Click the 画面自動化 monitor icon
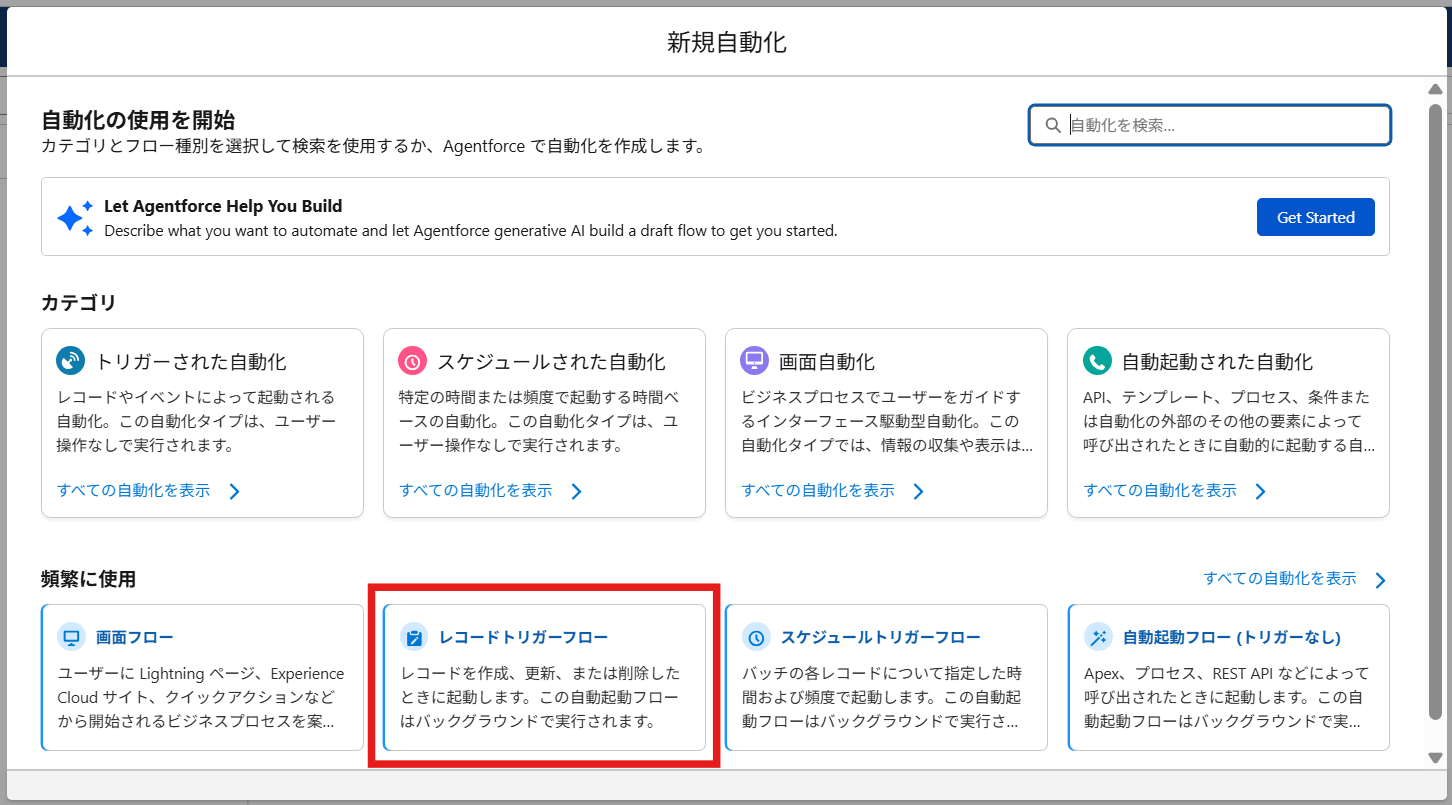Image resolution: width=1452 pixels, height=805 pixels. 755,361
